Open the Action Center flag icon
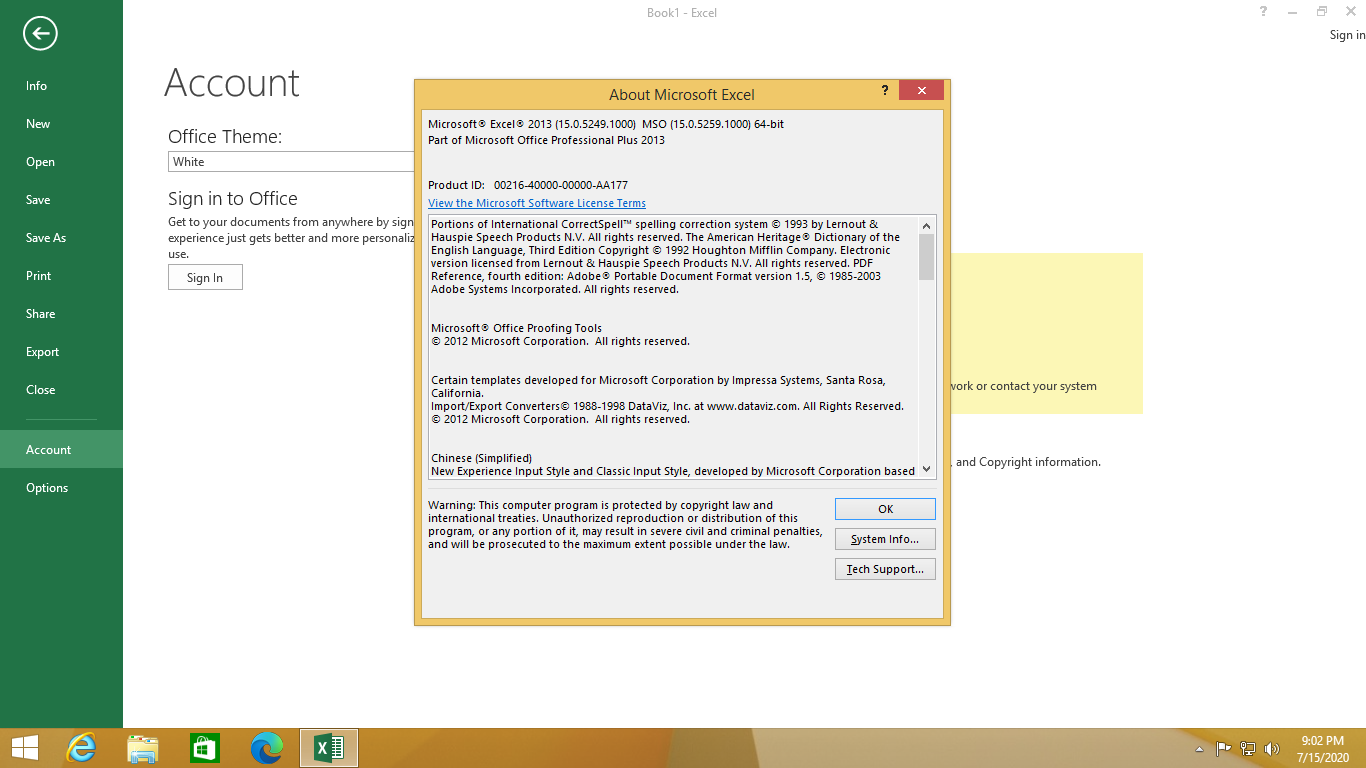This screenshot has height=768, width=1366. pos(1223,748)
